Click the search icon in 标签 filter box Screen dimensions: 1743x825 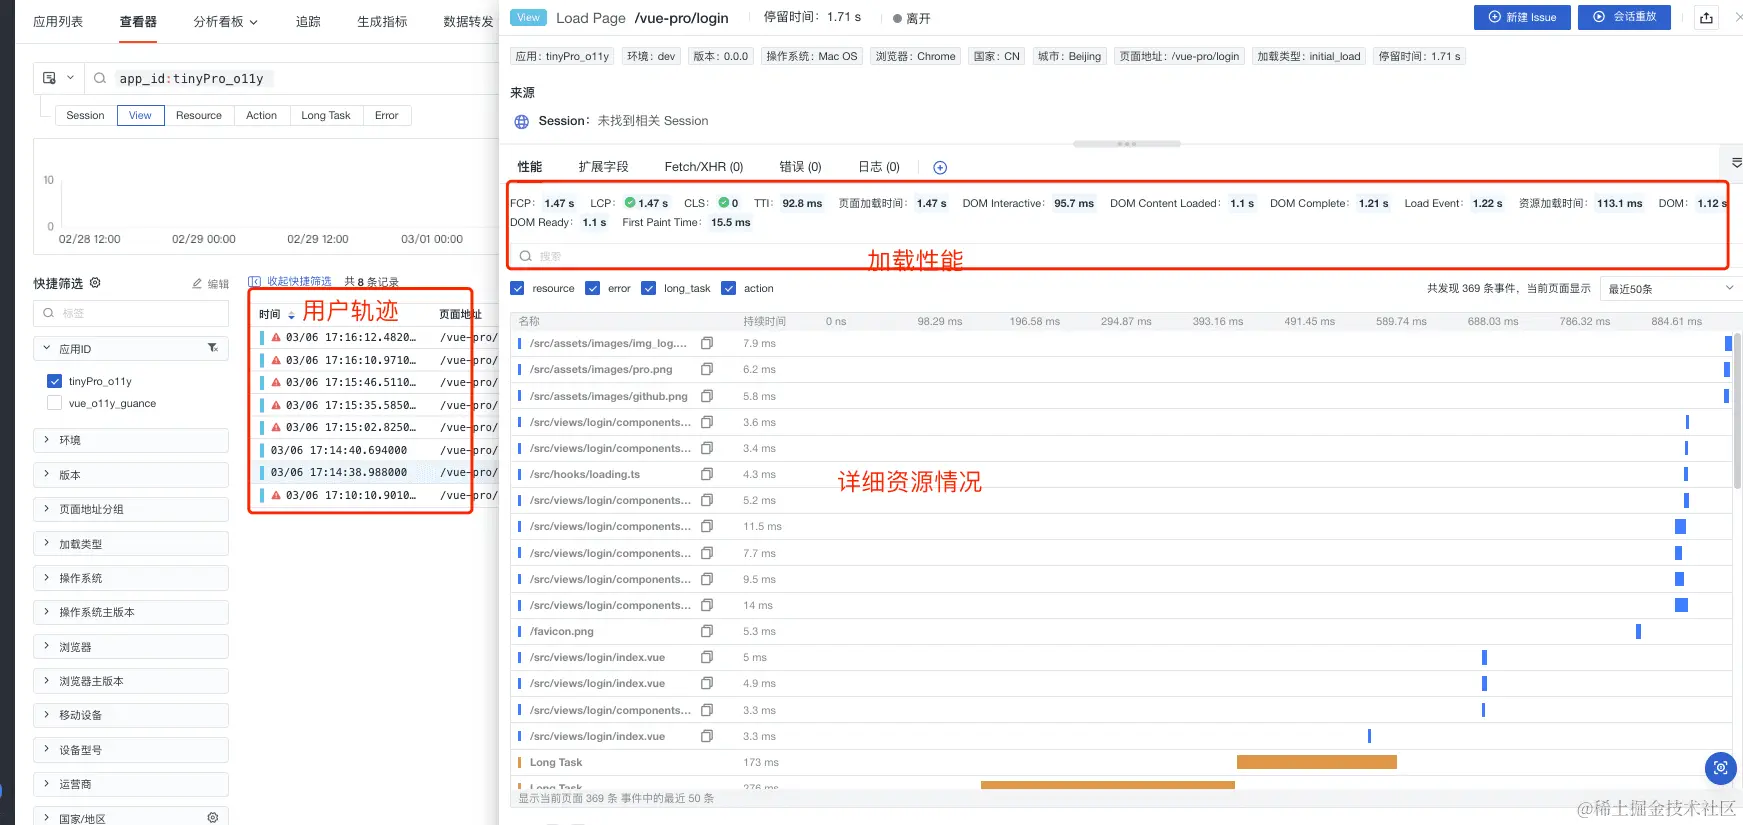(48, 313)
